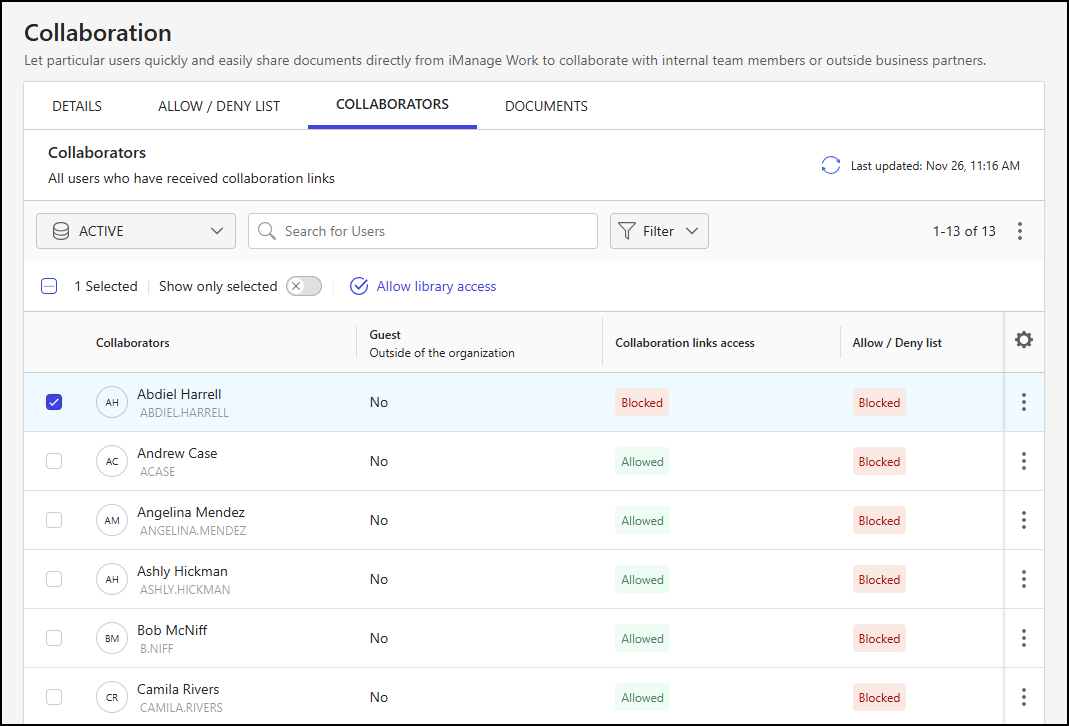Image resolution: width=1069 pixels, height=726 pixels.
Task: Click the search magnifier icon
Action: [266, 231]
